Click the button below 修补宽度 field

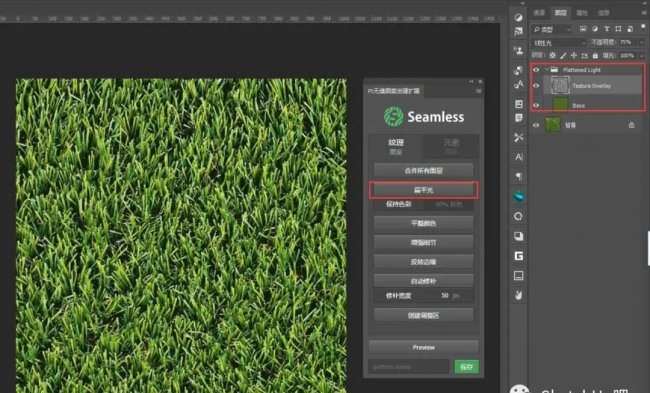pyautogui.click(x=423, y=315)
